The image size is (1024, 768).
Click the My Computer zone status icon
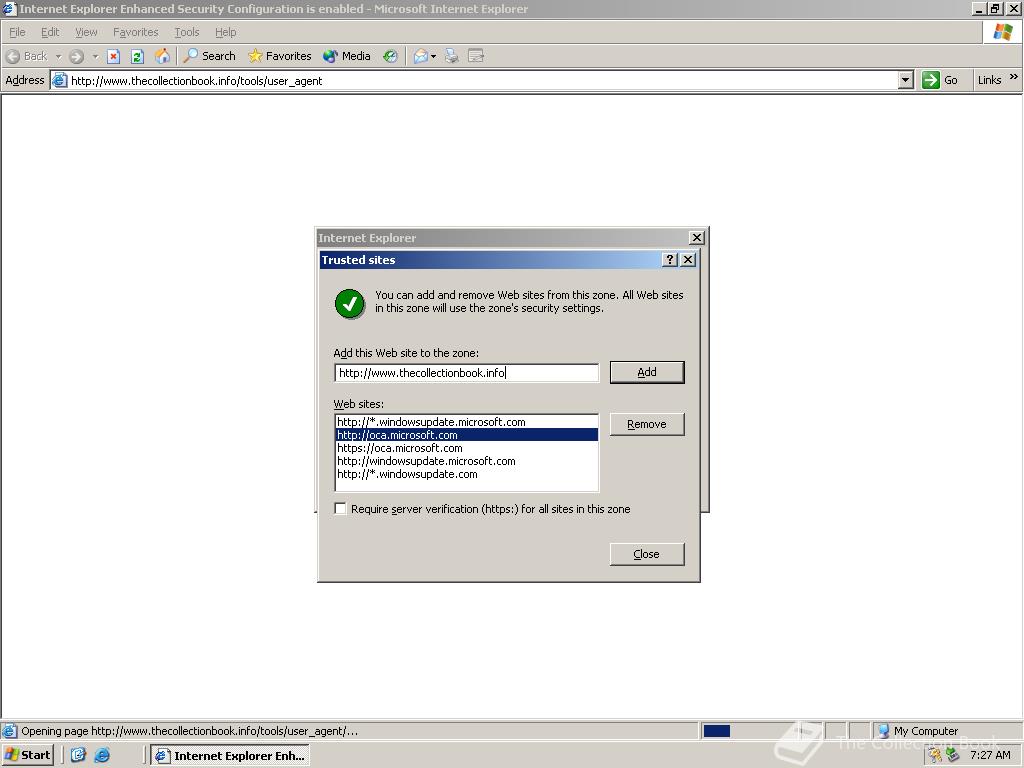click(884, 731)
